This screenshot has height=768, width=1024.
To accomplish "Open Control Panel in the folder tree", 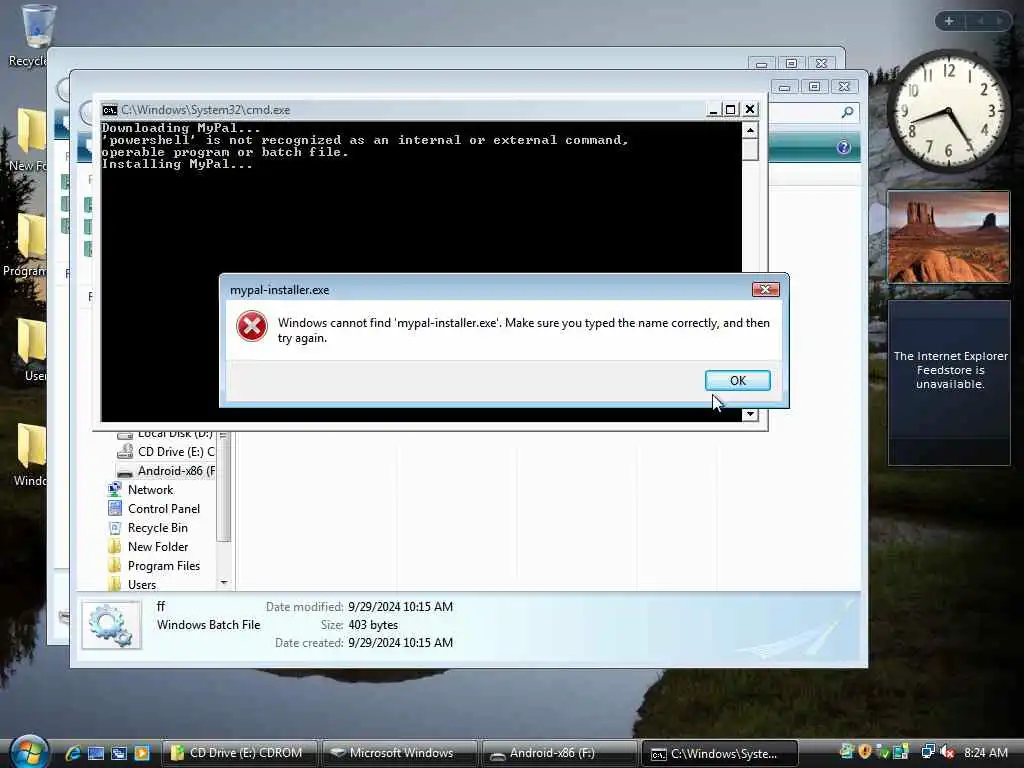I will [x=164, y=509].
